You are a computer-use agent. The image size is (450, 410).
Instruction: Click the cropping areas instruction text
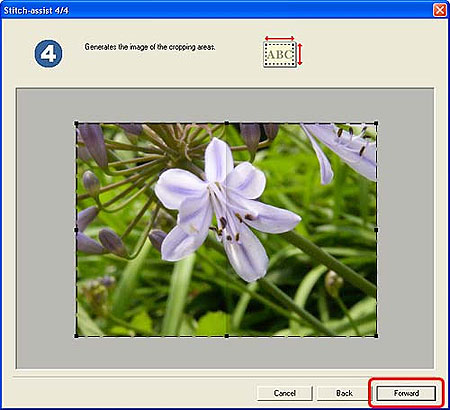[150, 47]
